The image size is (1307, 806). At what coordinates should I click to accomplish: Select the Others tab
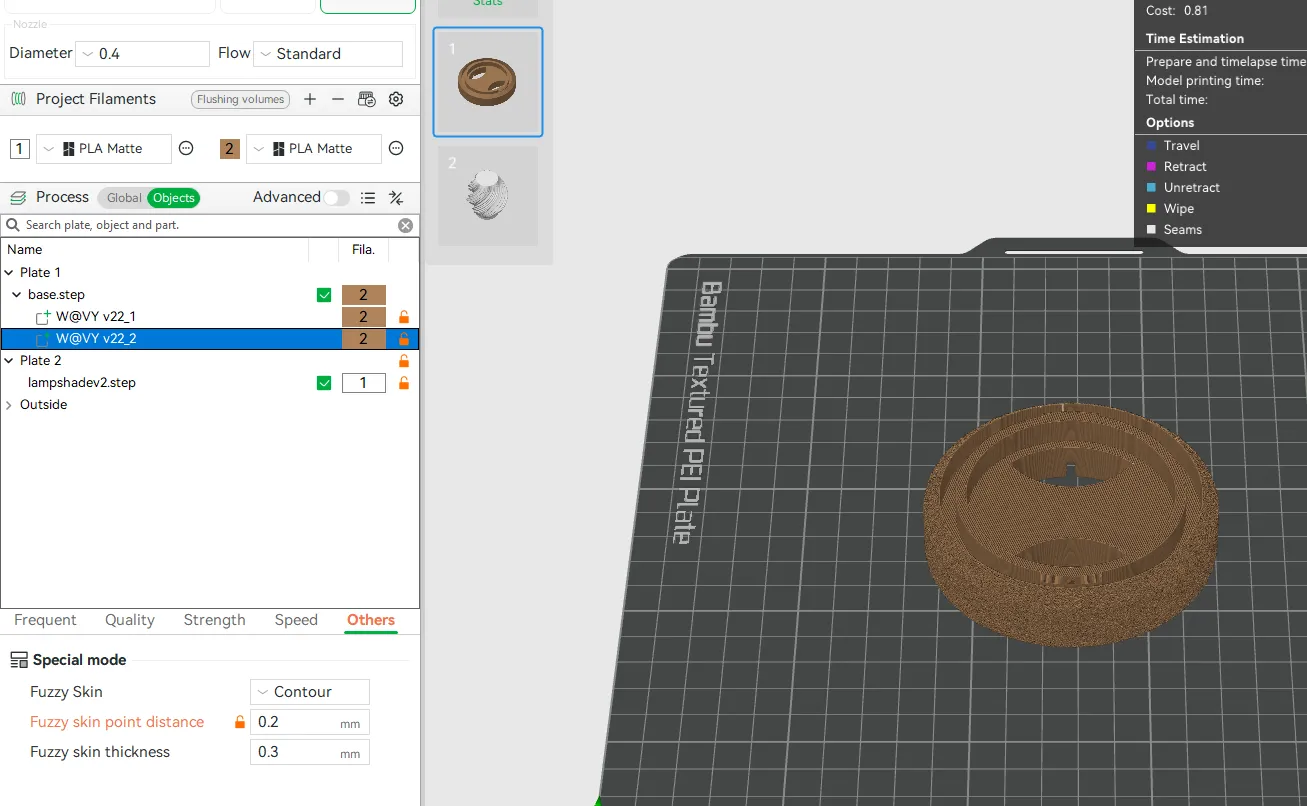371,620
